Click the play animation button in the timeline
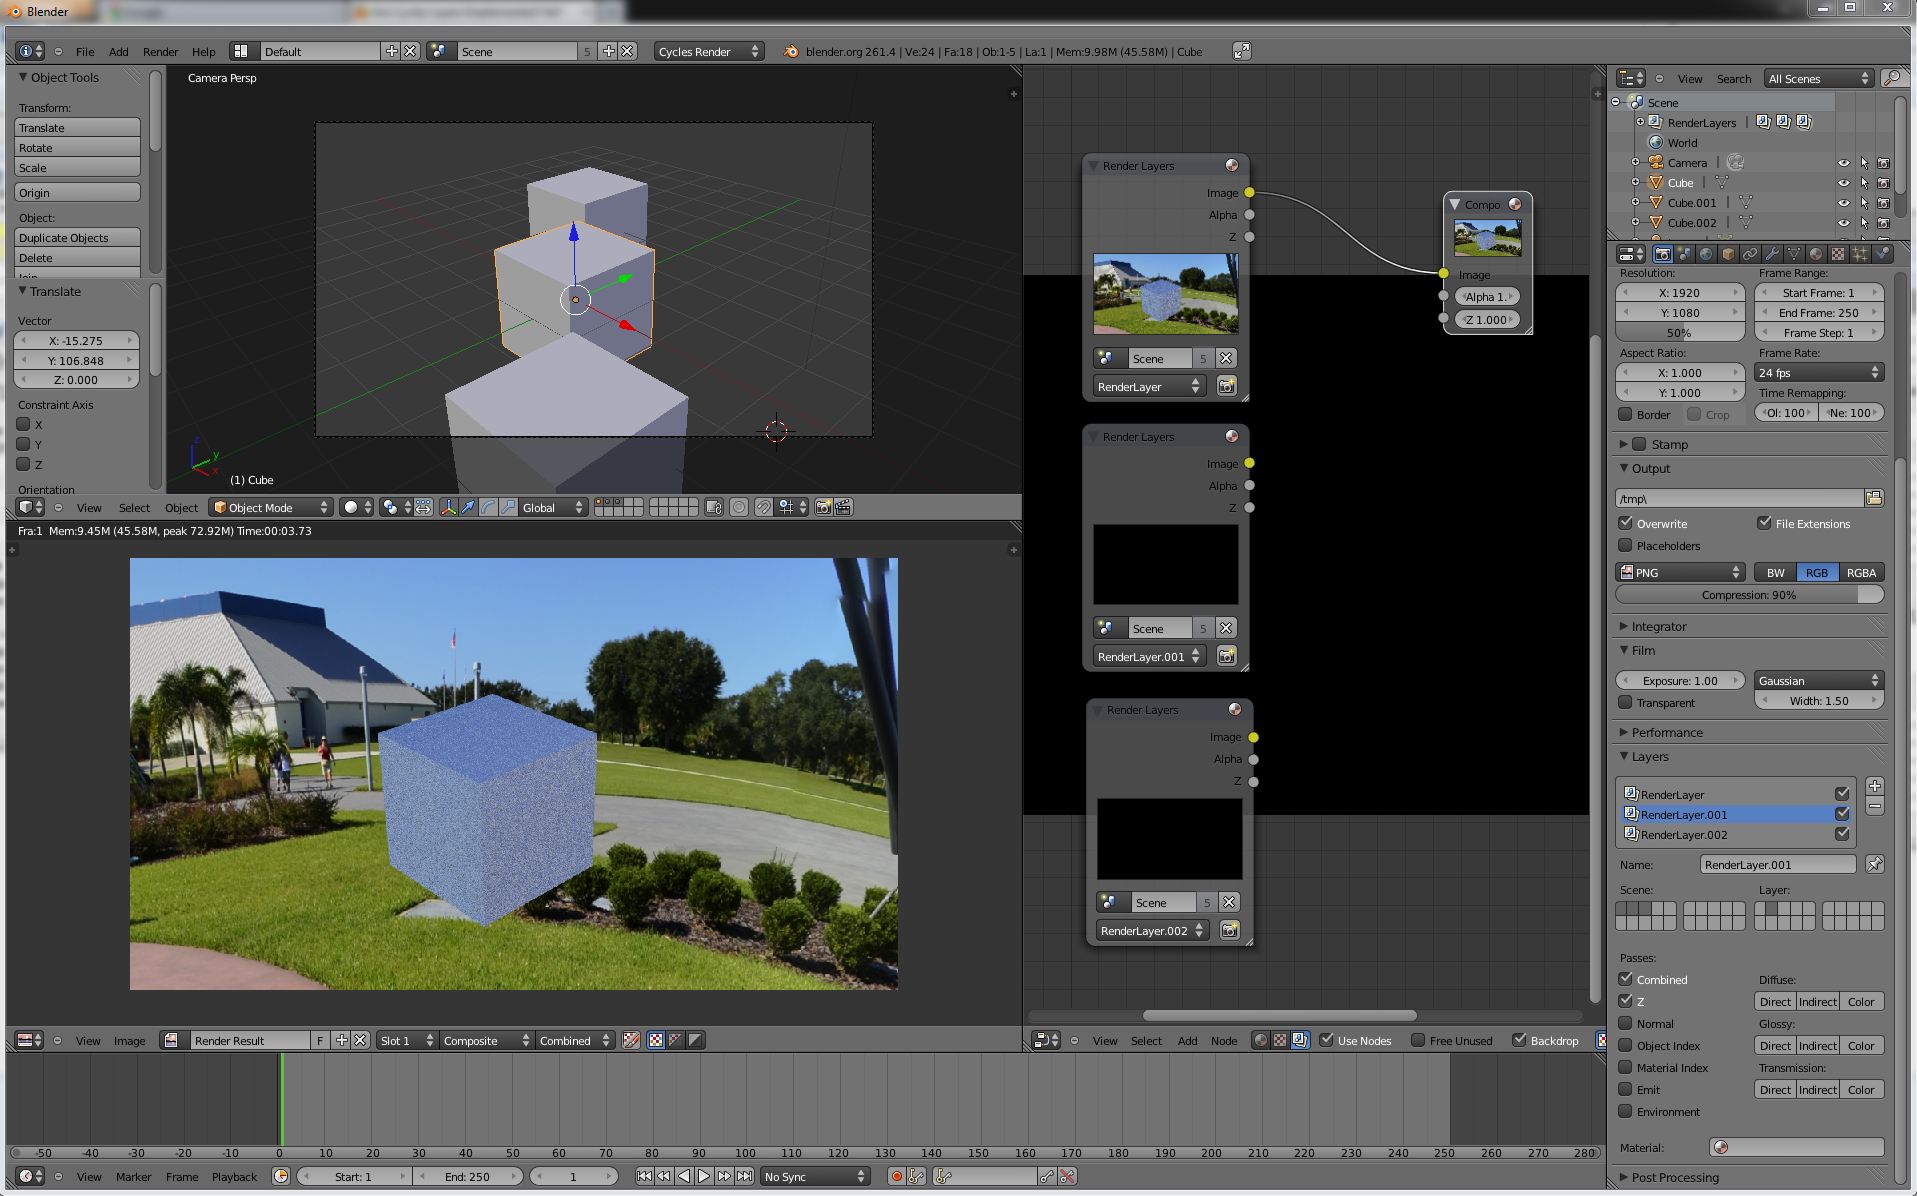 [703, 1177]
